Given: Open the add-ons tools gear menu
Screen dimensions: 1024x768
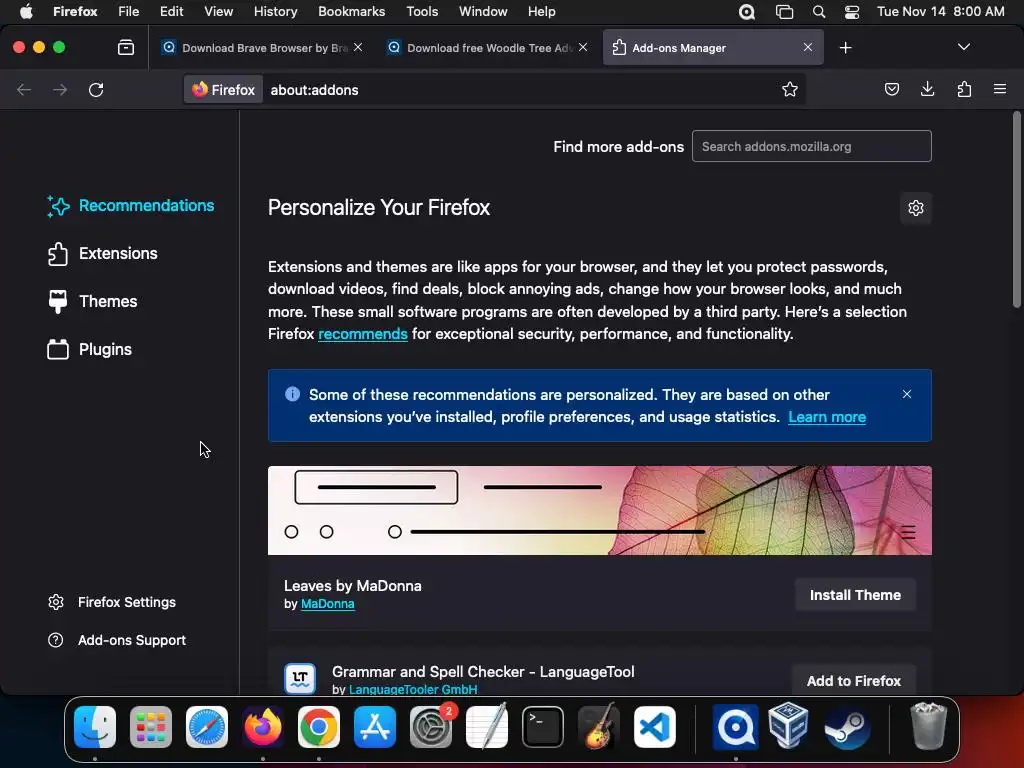Looking at the screenshot, I should (916, 208).
